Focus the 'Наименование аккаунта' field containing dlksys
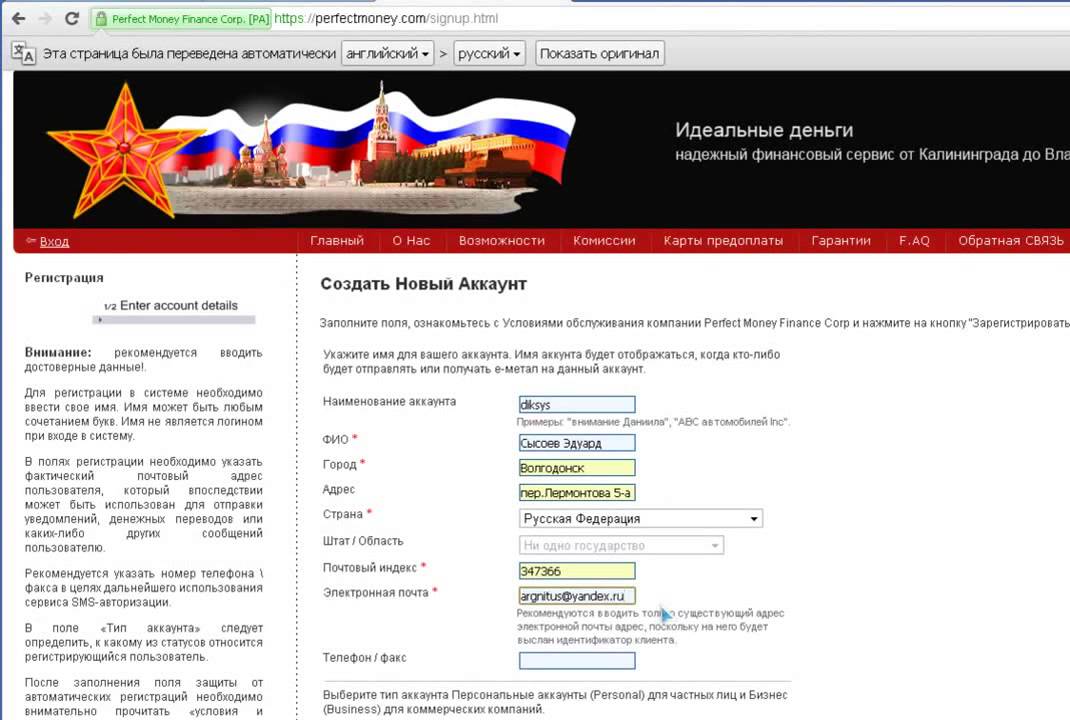The height and width of the screenshot is (720, 1070). tap(577, 405)
